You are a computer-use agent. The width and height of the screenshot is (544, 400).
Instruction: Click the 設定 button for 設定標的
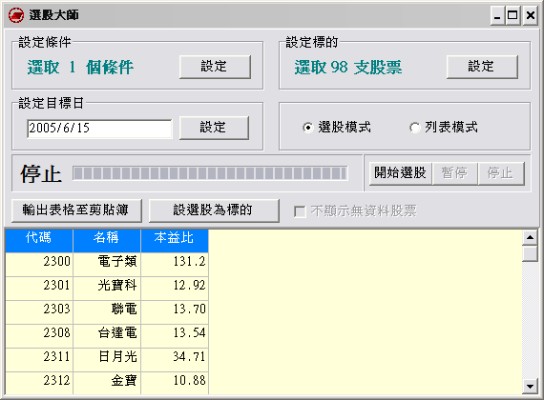coord(482,66)
